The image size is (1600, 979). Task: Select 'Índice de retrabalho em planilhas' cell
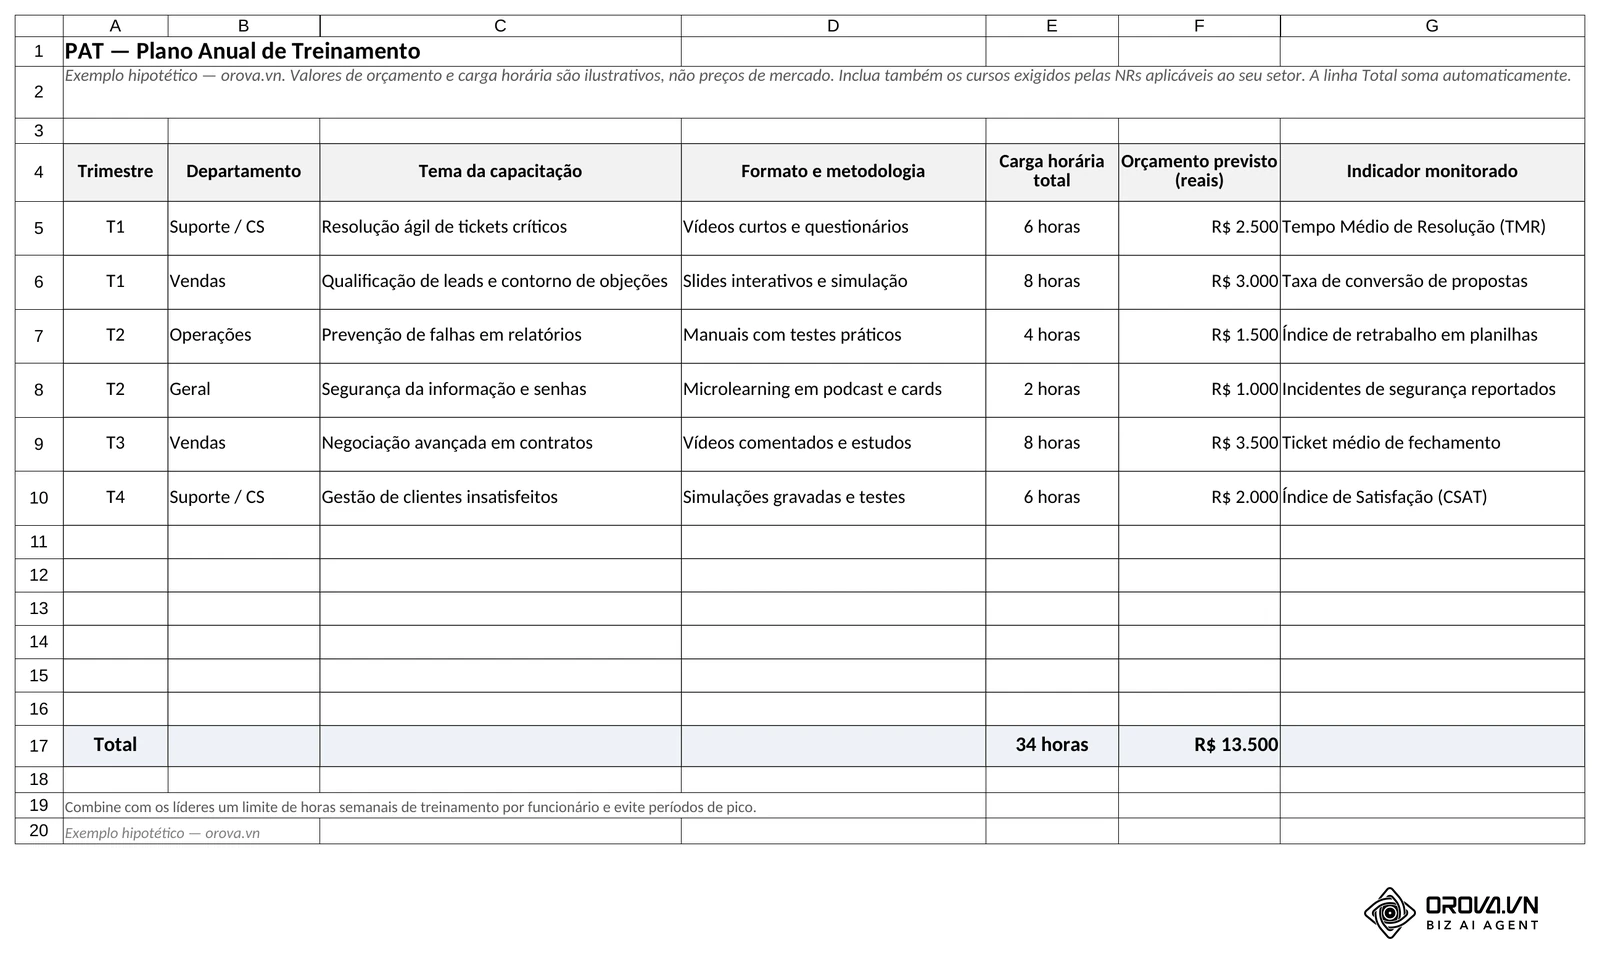point(1432,336)
